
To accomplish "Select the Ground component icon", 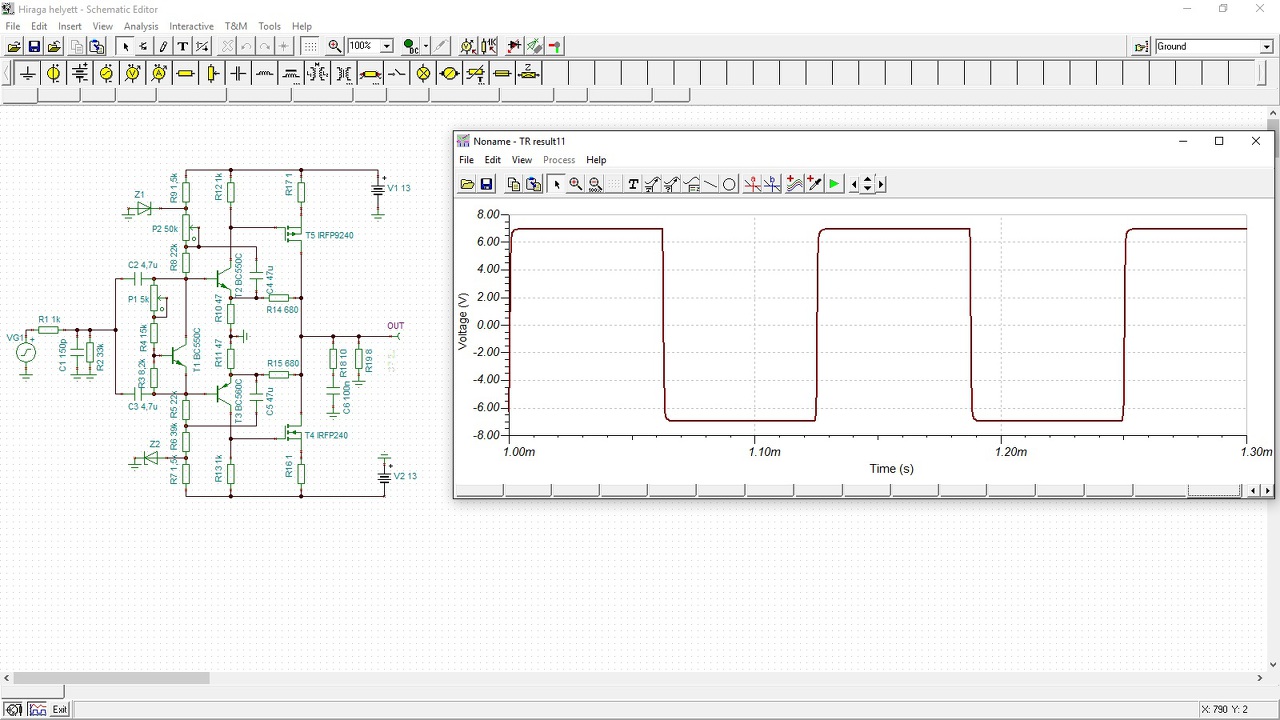I will pos(27,73).
